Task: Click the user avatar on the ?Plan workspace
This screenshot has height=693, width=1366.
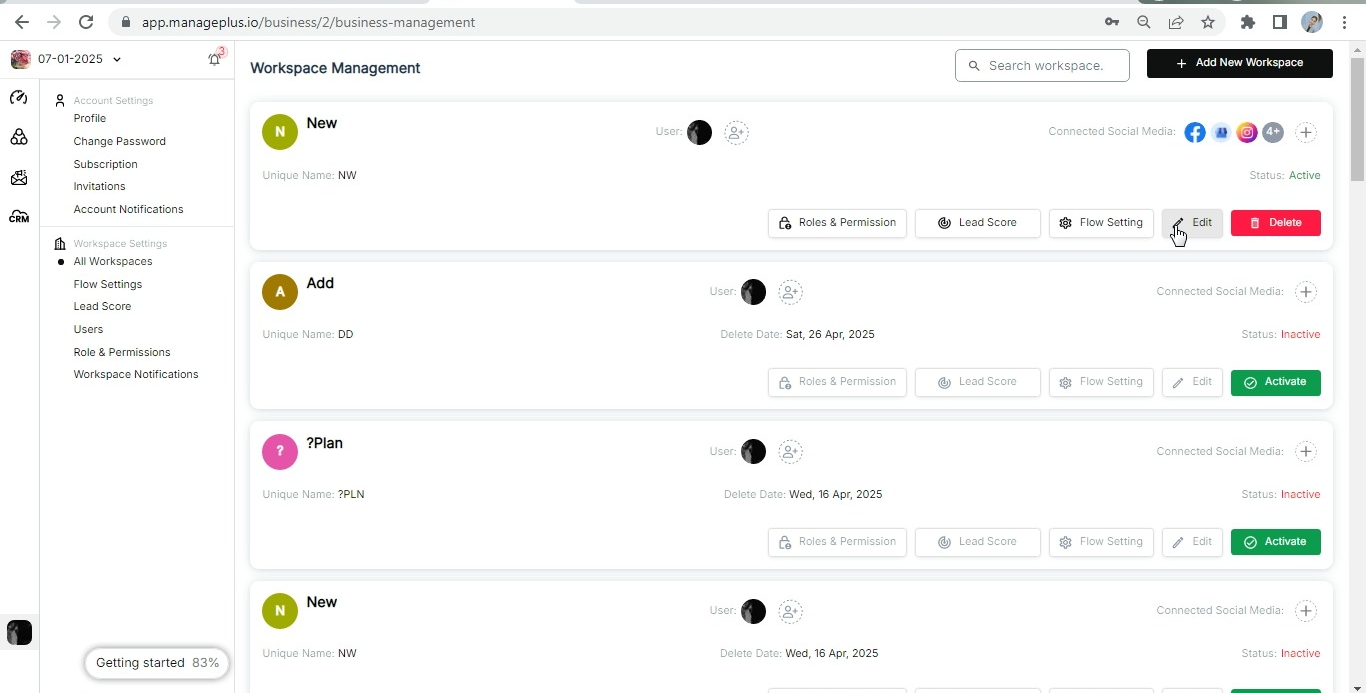Action: click(753, 452)
